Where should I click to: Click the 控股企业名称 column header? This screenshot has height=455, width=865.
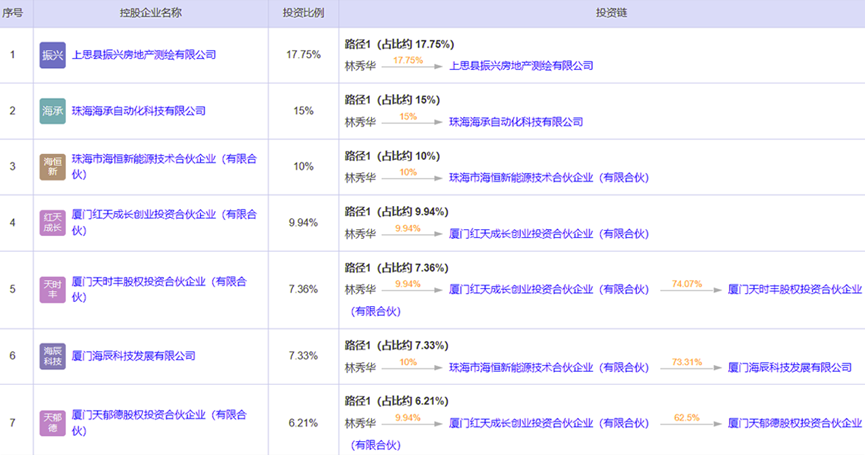(150, 13)
